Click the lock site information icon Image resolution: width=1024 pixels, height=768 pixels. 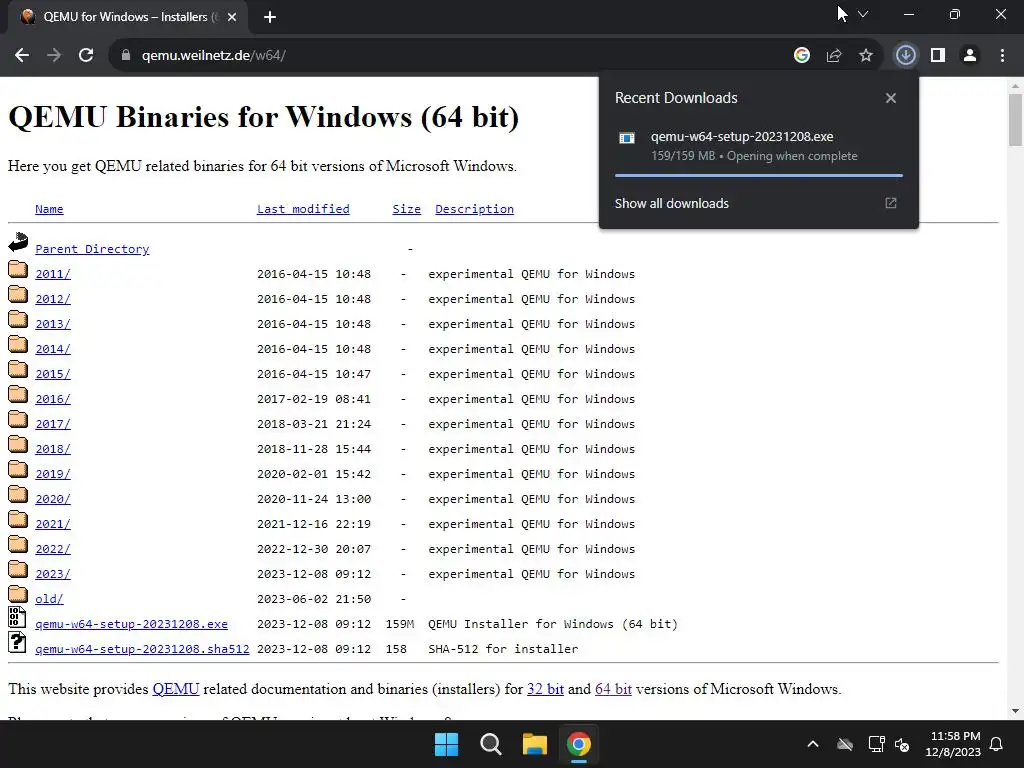(x=126, y=56)
